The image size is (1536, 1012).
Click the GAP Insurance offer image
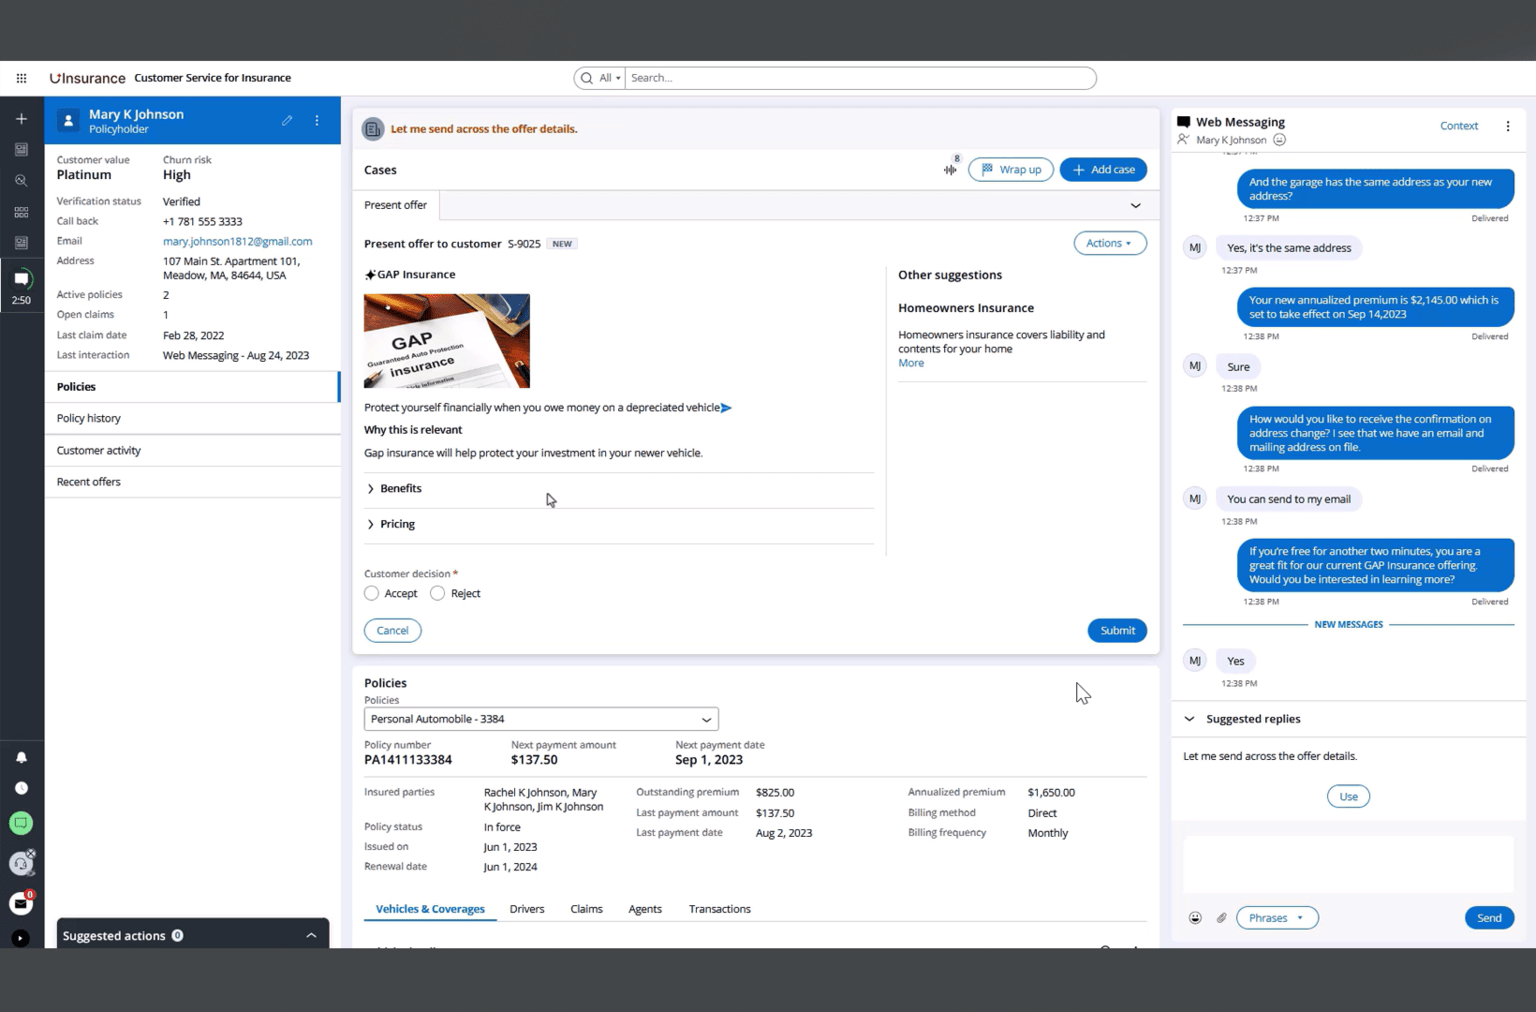447,341
